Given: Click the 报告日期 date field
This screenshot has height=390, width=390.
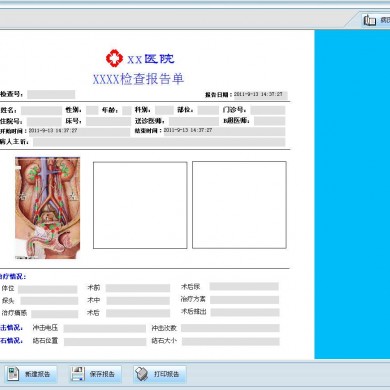Looking at the screenshot, I should [x=260, y=95].
